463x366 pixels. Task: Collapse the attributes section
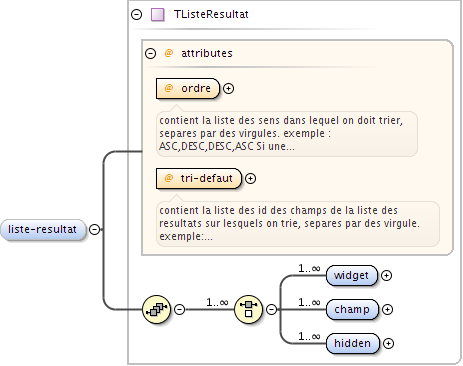[150, 53]
